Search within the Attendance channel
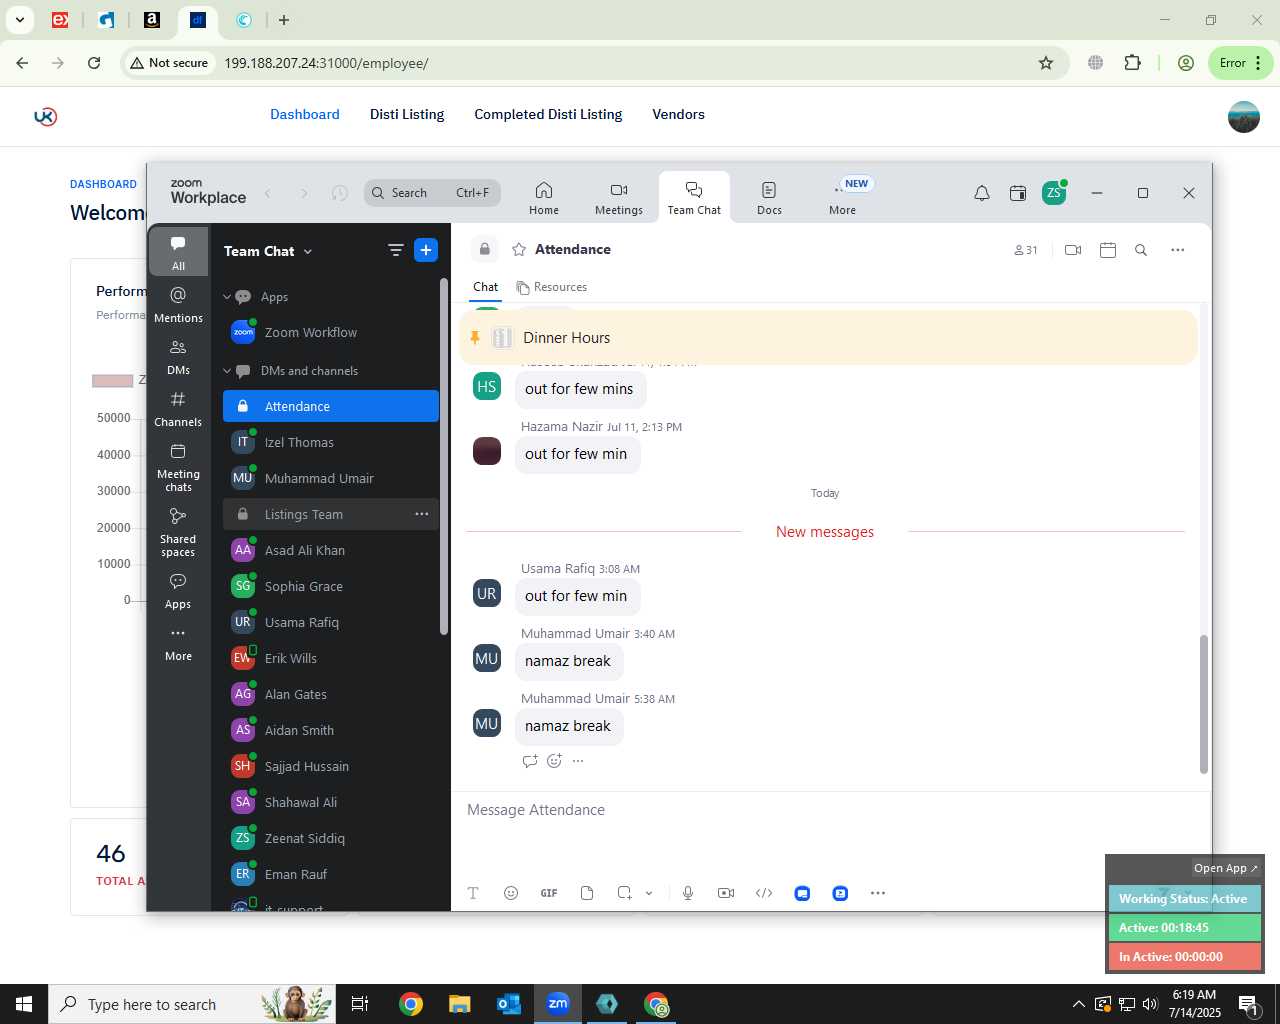The height and width of the screenshot is (1024, 1280). tap(1141, 250)
